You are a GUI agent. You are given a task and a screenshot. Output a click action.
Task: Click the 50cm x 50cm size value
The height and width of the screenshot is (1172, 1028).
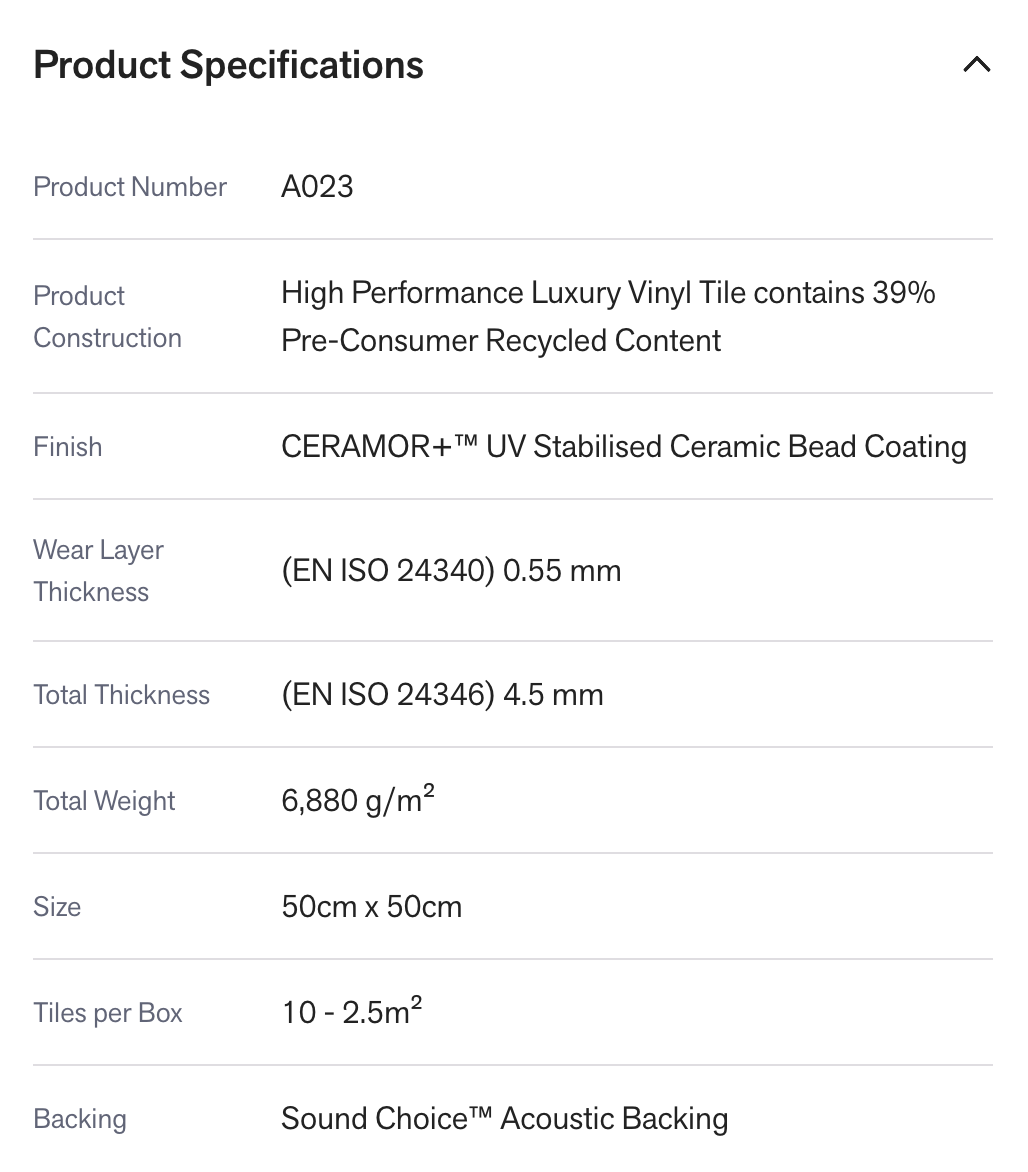371,907
